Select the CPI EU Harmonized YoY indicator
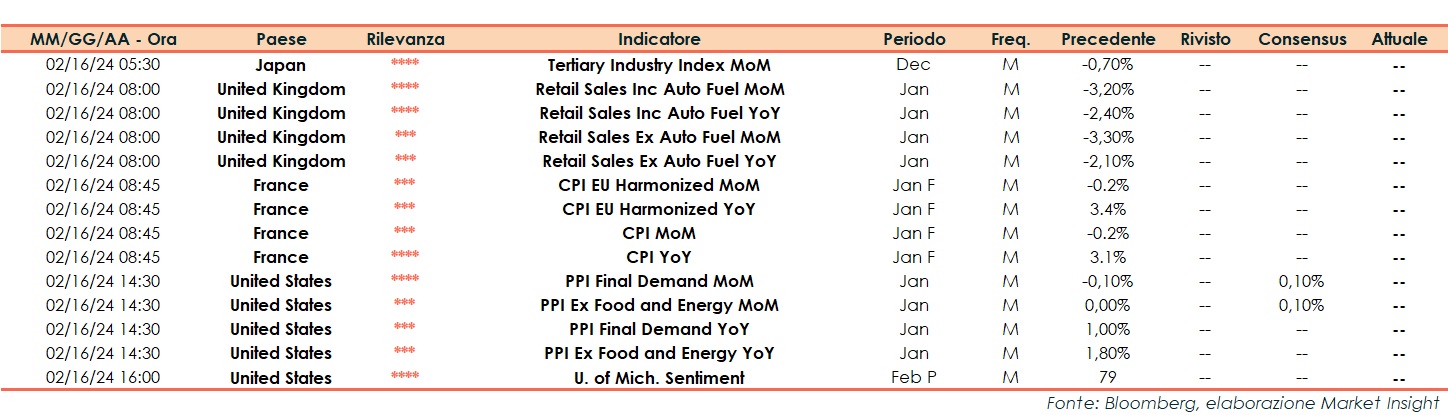 pos(659,209)
